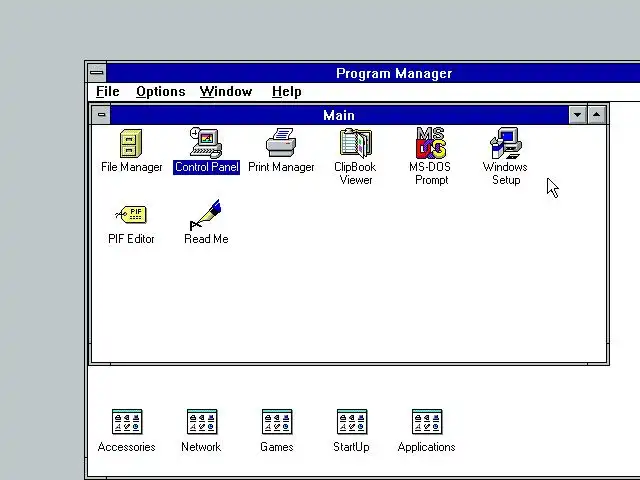Select the MS-DOS Prompt icon
The height and width of the screenshot is (480, 640).
click(x=431, y=142)
